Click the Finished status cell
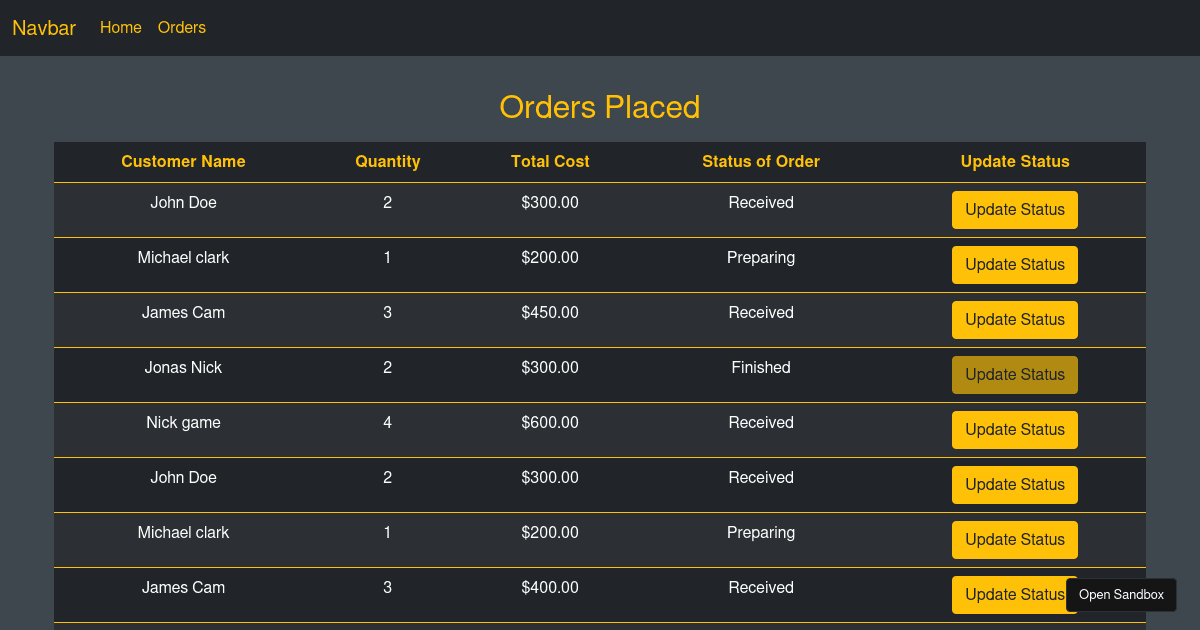Image resolution: width=1200 pixels, height=630 pixels. pos(761,368)
